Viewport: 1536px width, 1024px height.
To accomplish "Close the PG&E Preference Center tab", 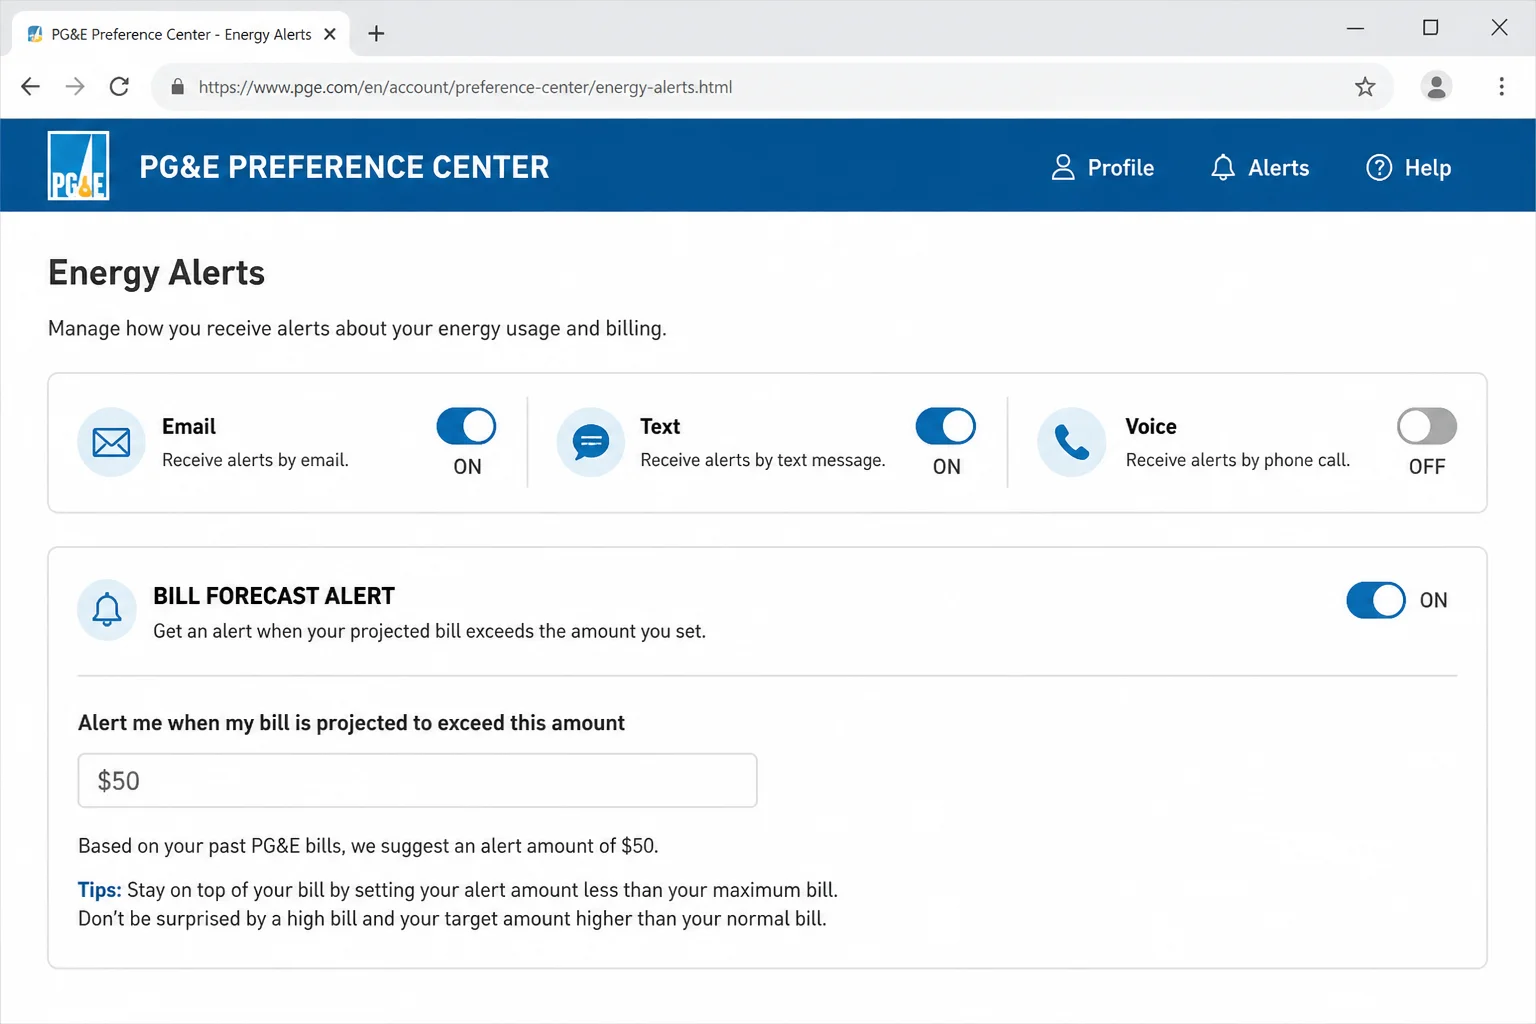I will point(330,34).
